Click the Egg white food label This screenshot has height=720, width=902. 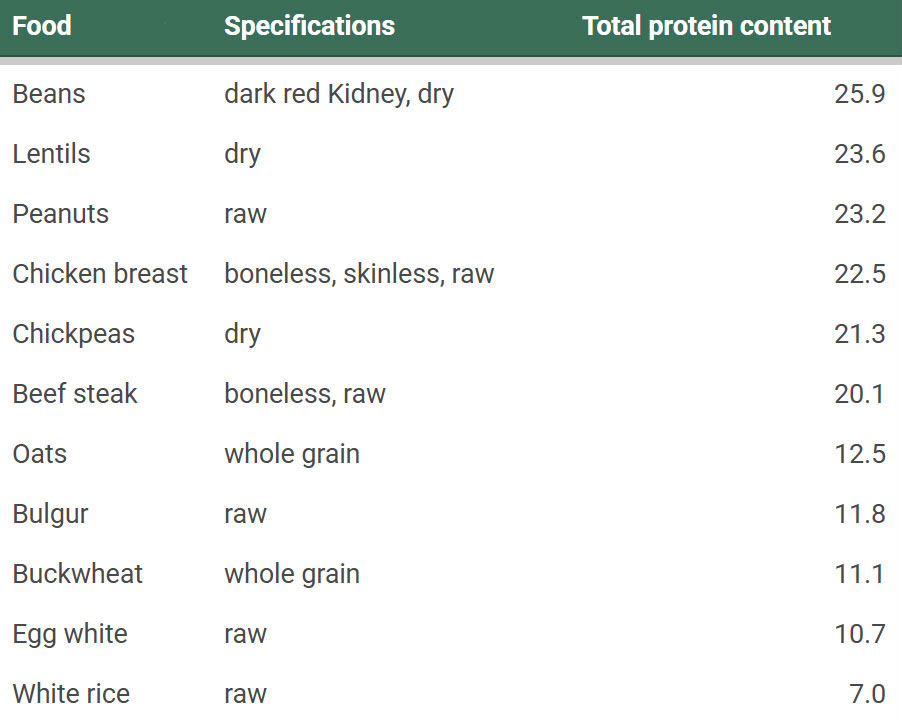(70, 634)
